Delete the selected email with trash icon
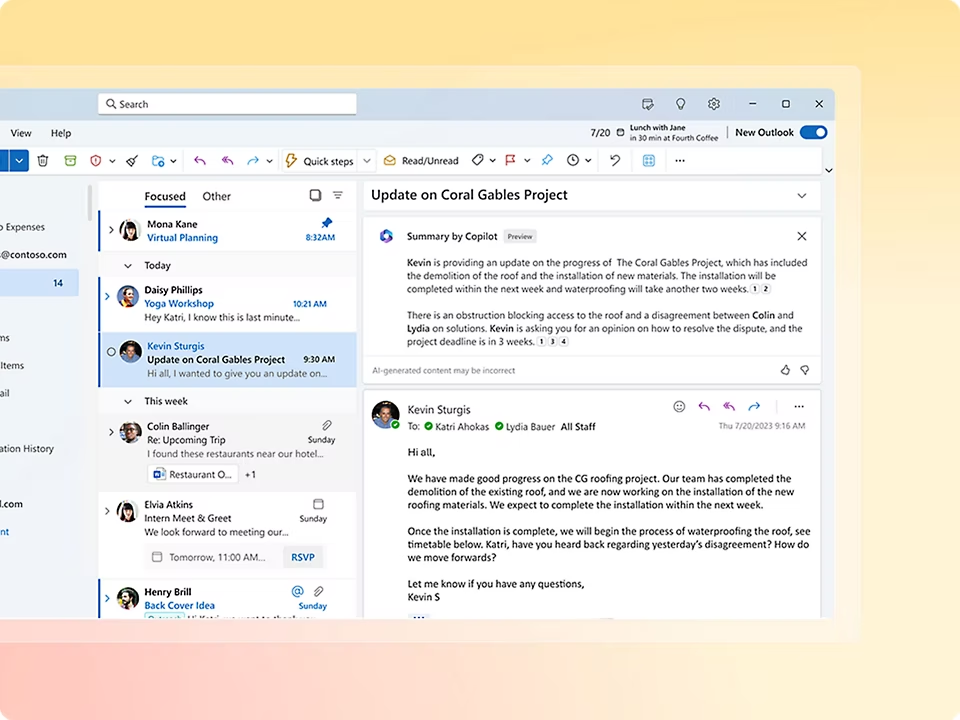Viewport: 960px width, 720px height. tap(42, 161)
